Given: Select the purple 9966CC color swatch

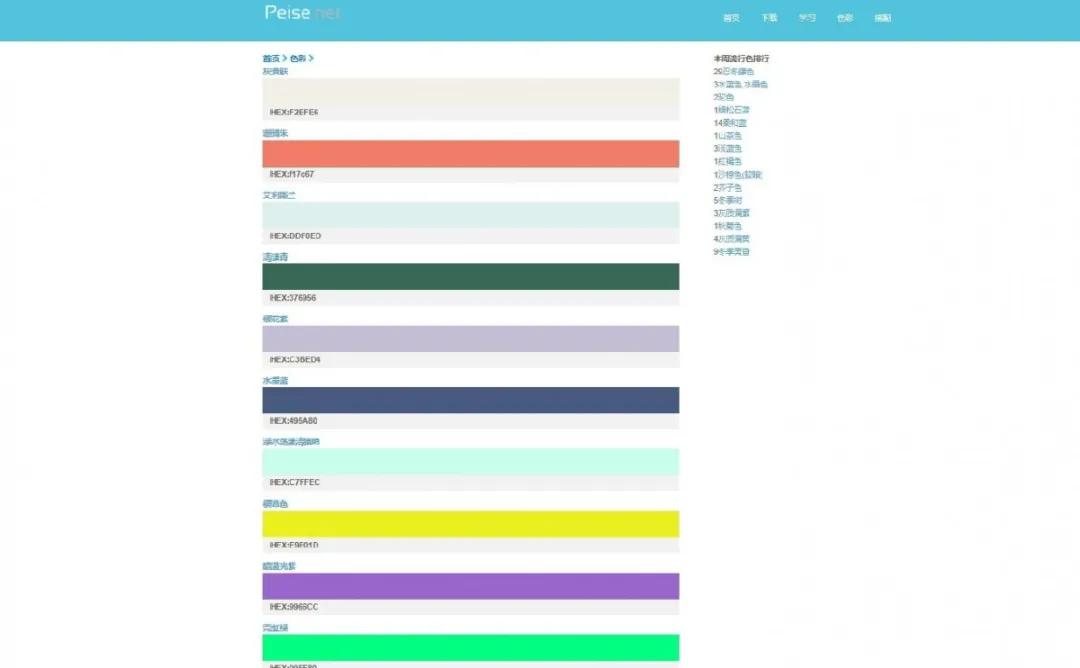Looking at the screenshot, I should coord(470,586).
